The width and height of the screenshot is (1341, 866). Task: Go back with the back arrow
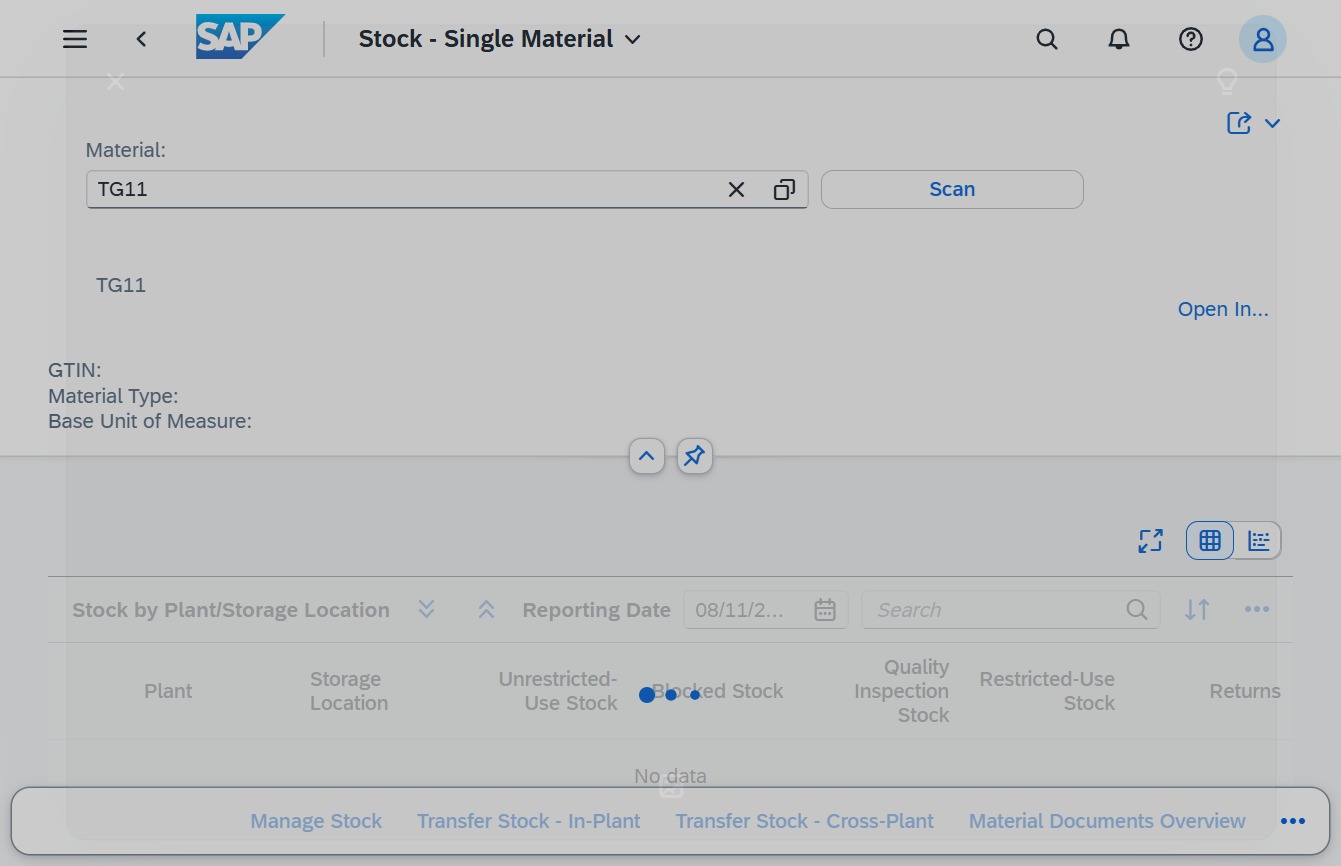click(x=141, y=39)
